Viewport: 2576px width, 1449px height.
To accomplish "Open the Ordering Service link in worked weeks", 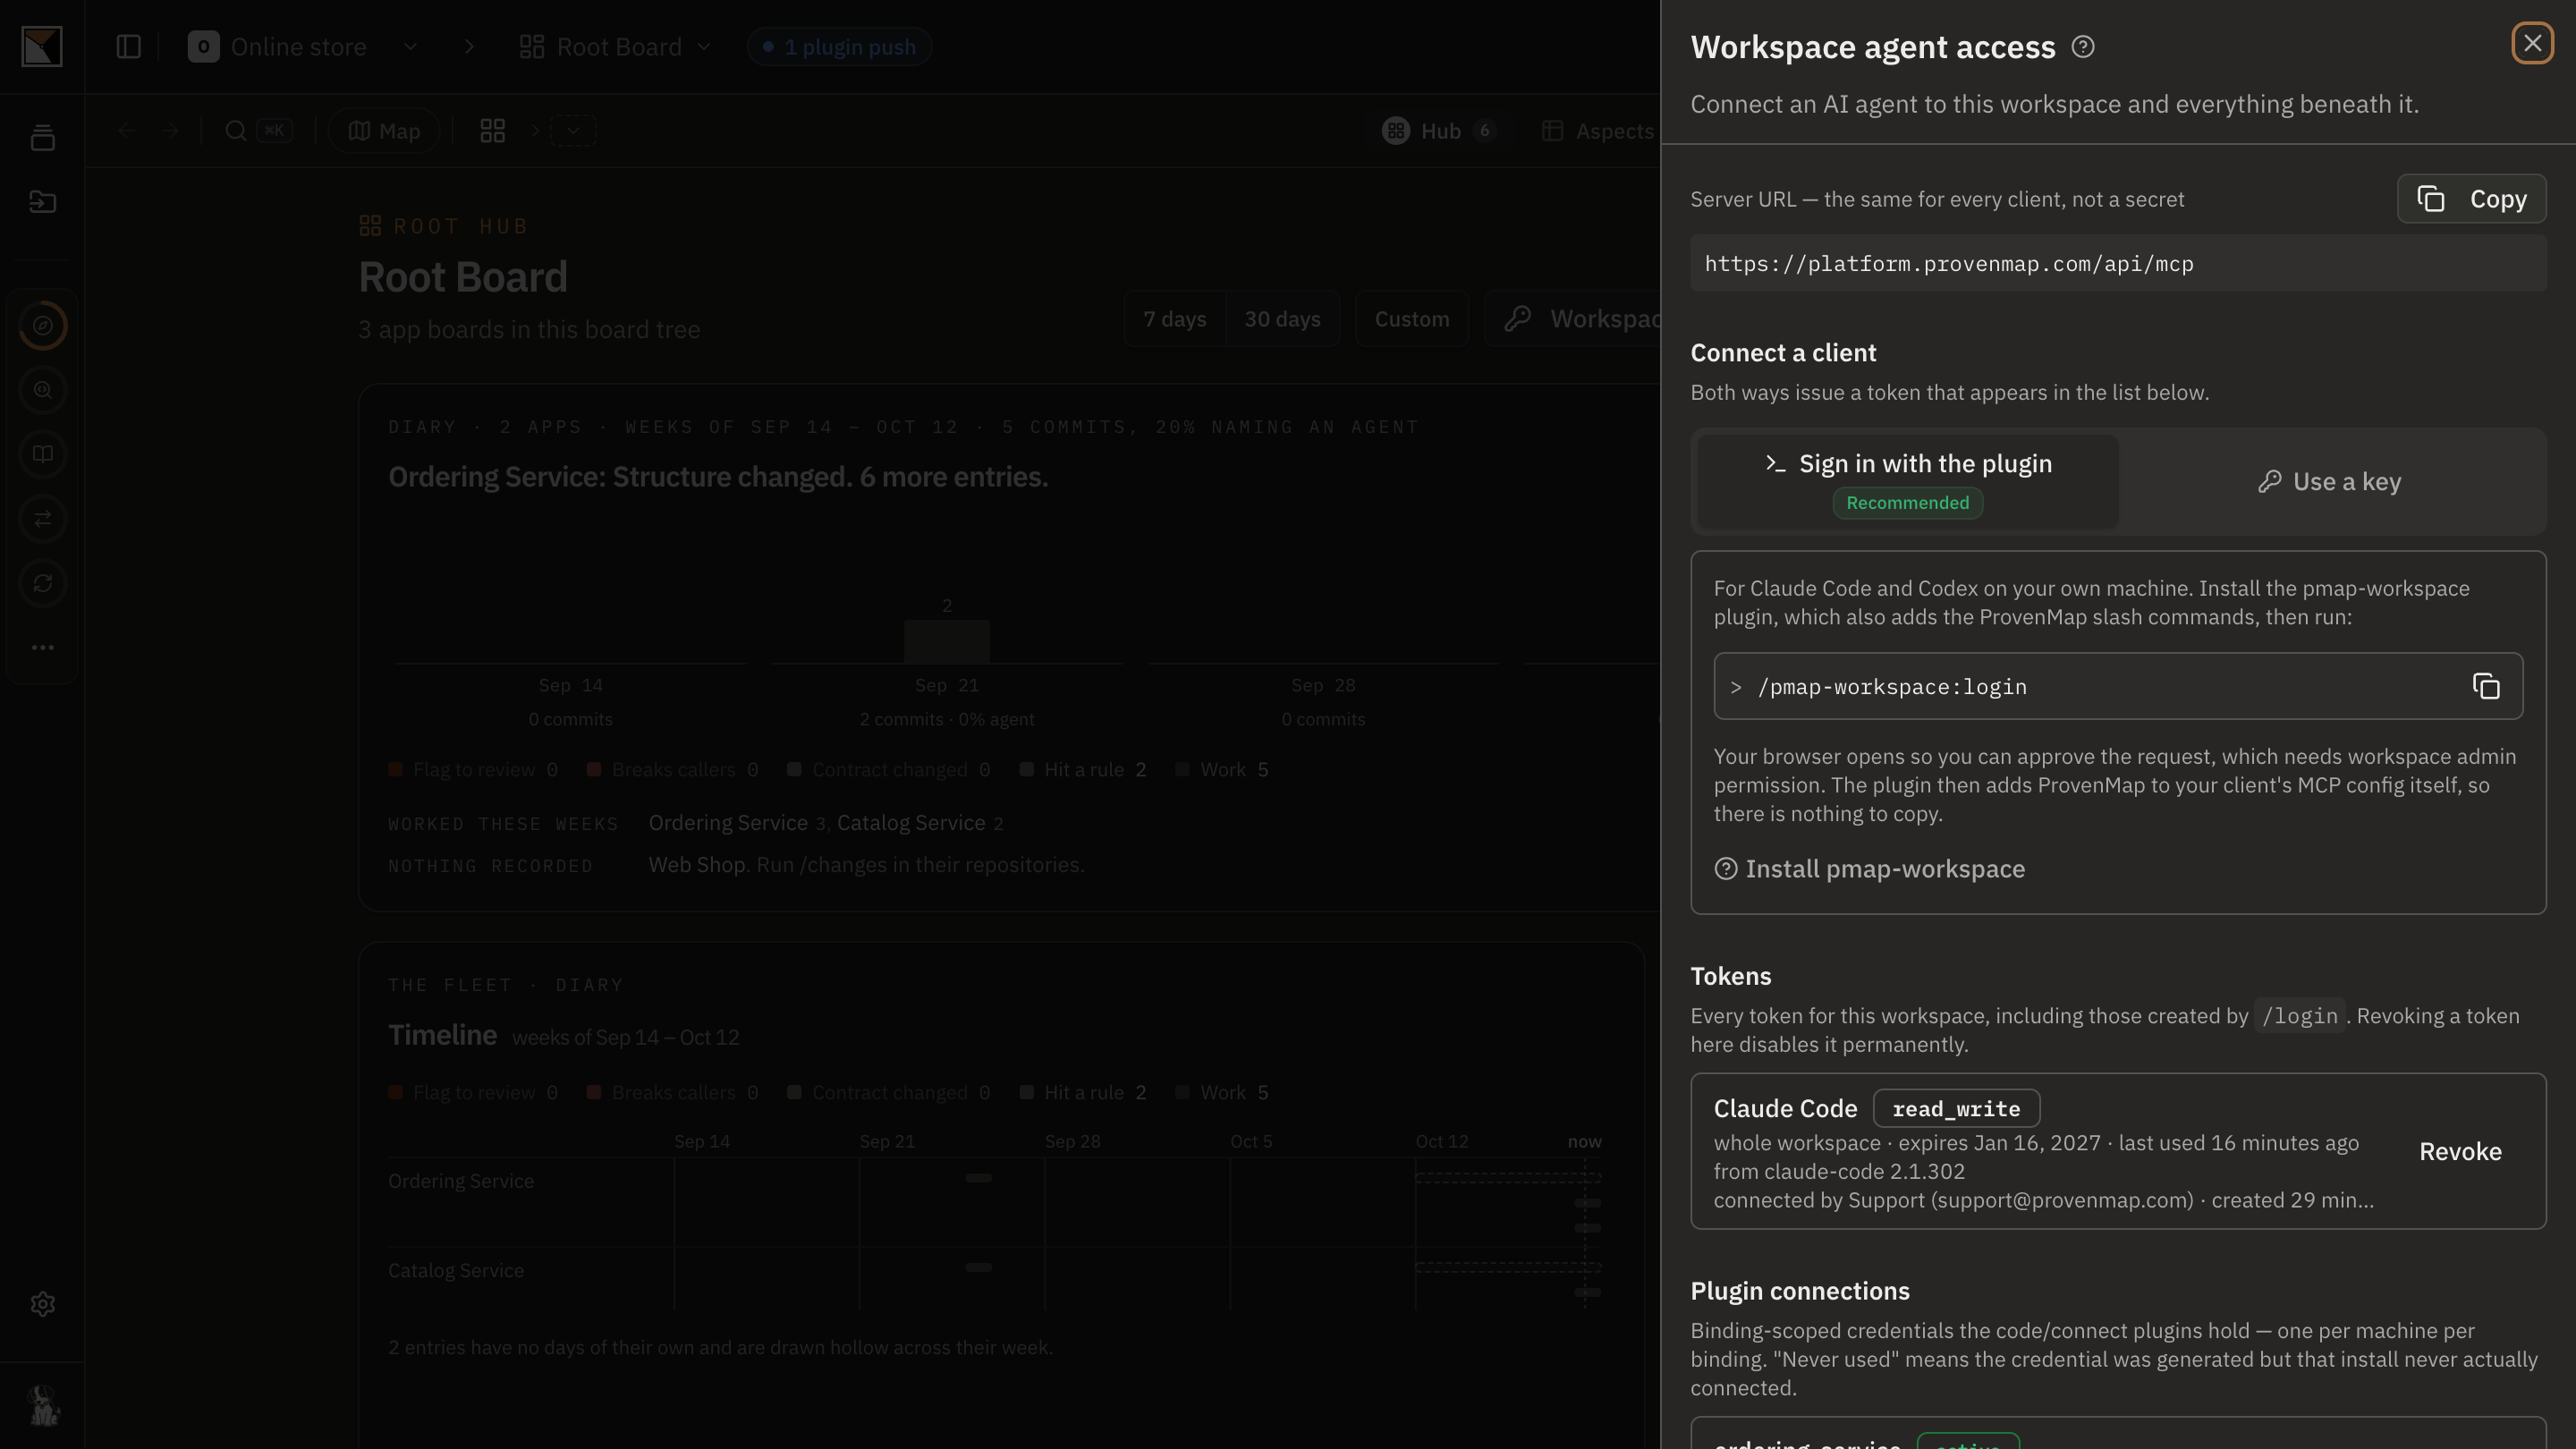I will tap(728, 823).
